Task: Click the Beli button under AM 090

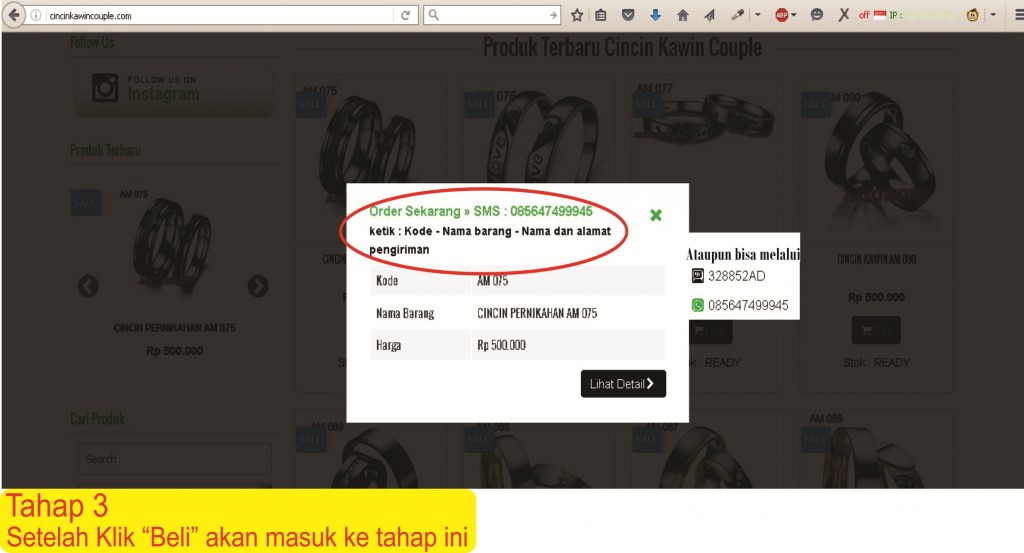Action: [x=876, y=330]
